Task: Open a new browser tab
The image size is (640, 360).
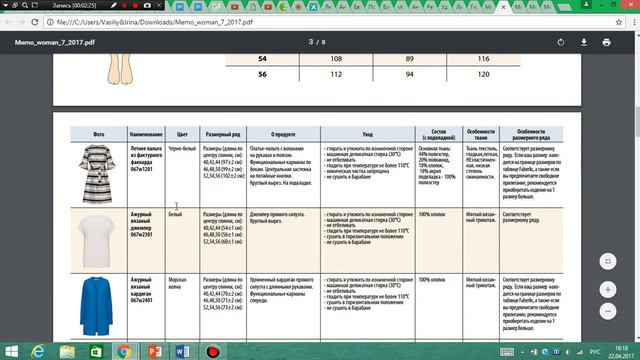Action: (564, 7)
